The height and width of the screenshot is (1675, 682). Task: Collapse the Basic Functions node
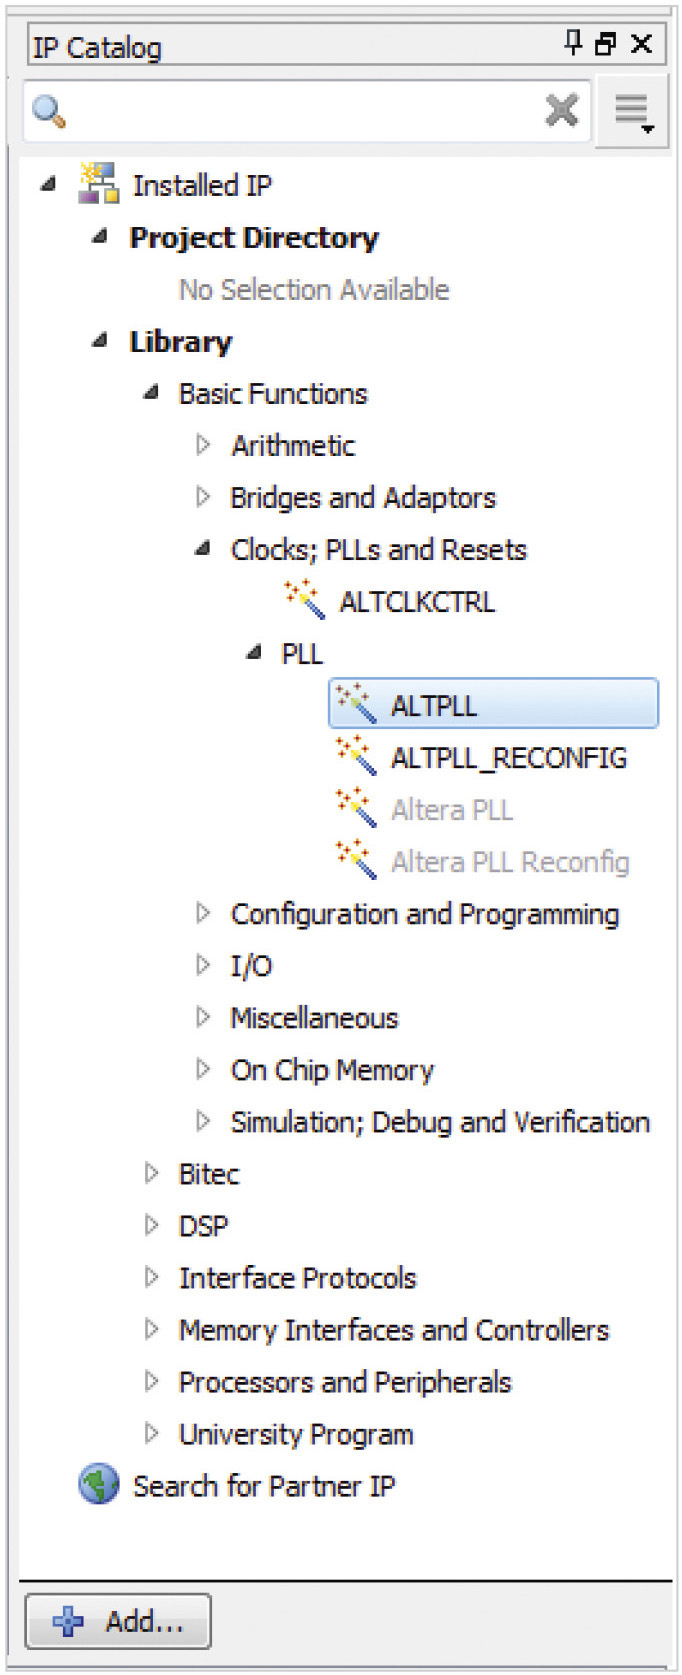point(151,393)
